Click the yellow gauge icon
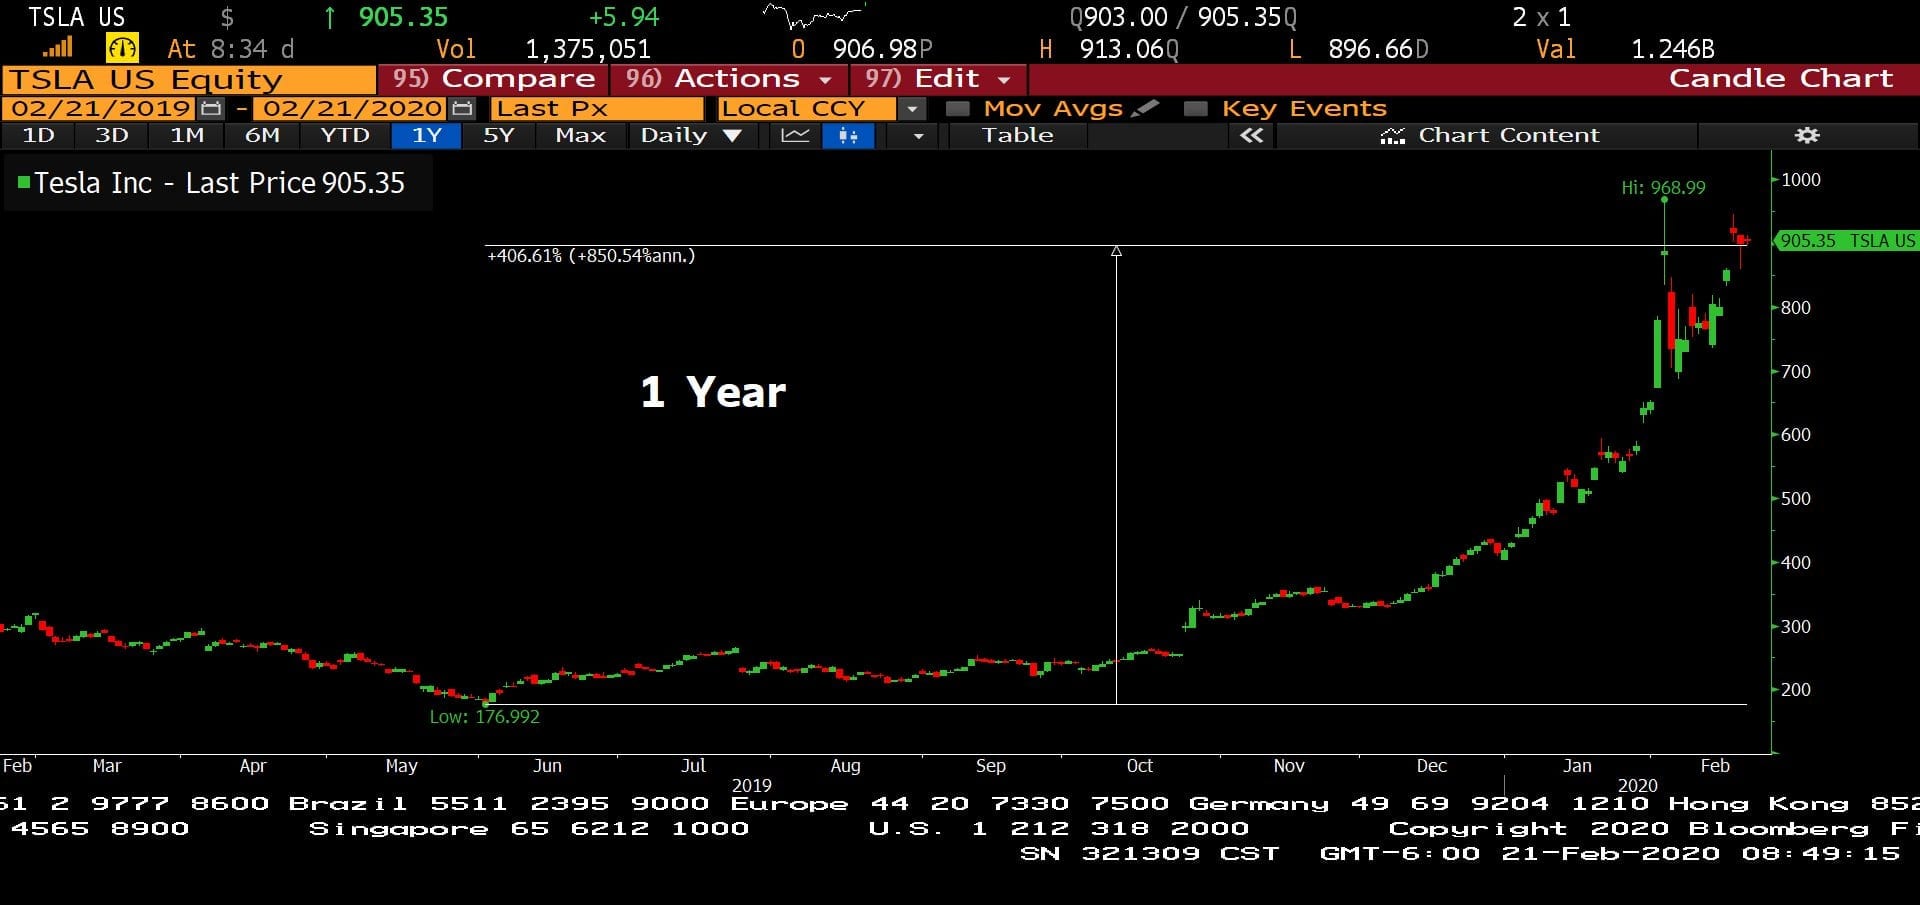Viewport: 1920px width, 905px height. [x=122, y=48]
